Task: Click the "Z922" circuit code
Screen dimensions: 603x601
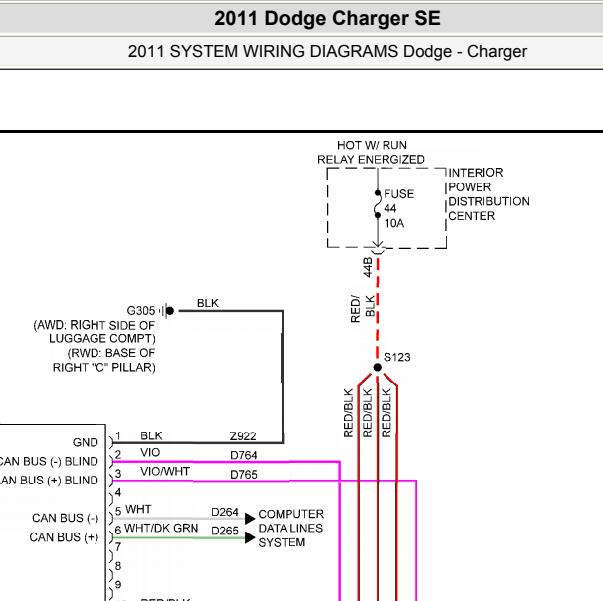Action: pos(243,436)
